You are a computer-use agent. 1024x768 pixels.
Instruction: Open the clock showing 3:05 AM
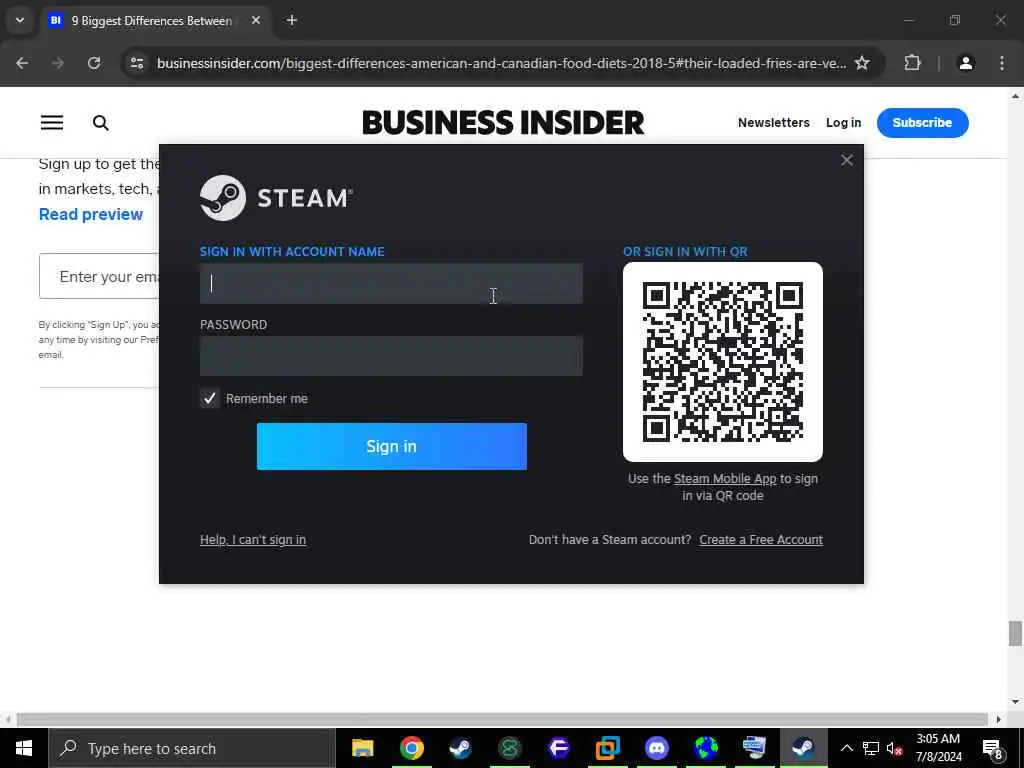938,748
